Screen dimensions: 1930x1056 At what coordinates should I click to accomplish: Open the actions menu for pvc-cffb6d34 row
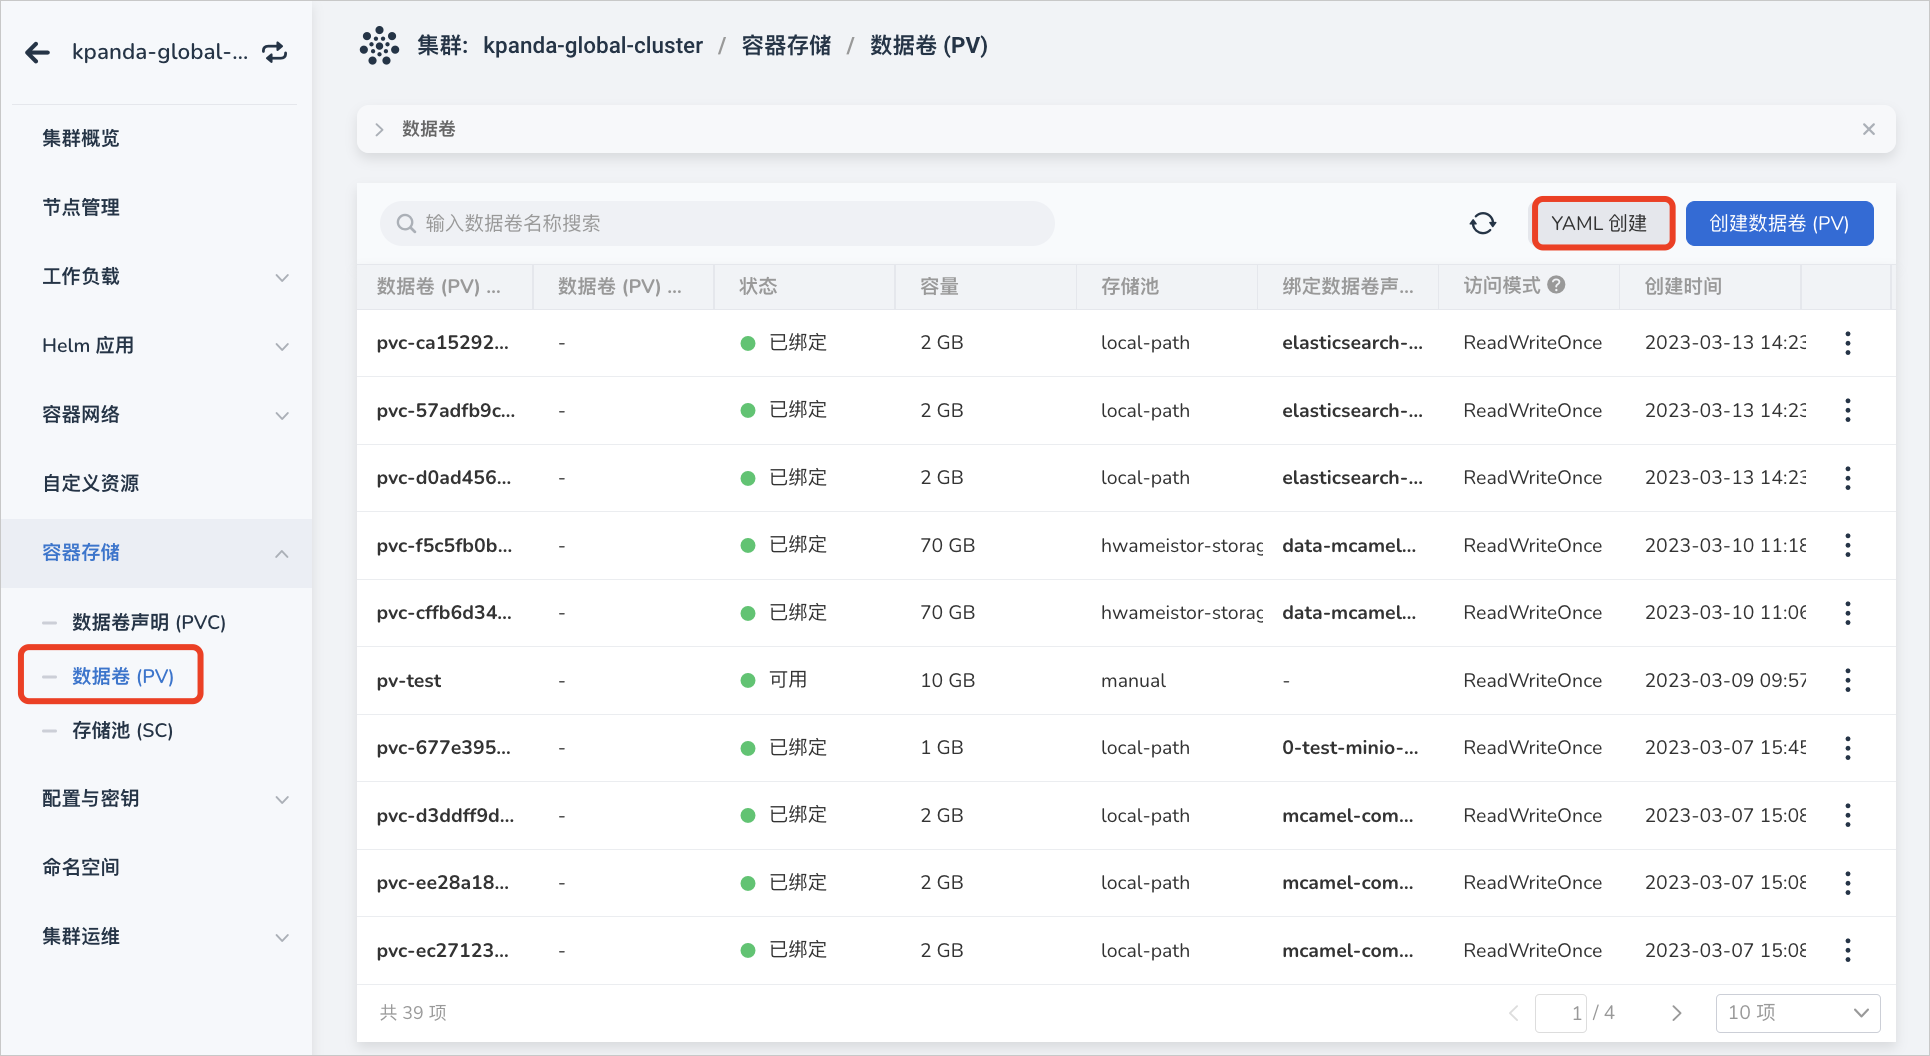coord(1847,613)
